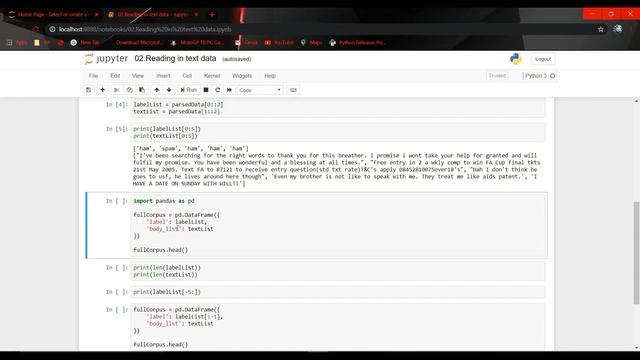The height and width of the screenshot is (360, 640).
Task: Bookmark this page with the star icon
Action: 601,29
